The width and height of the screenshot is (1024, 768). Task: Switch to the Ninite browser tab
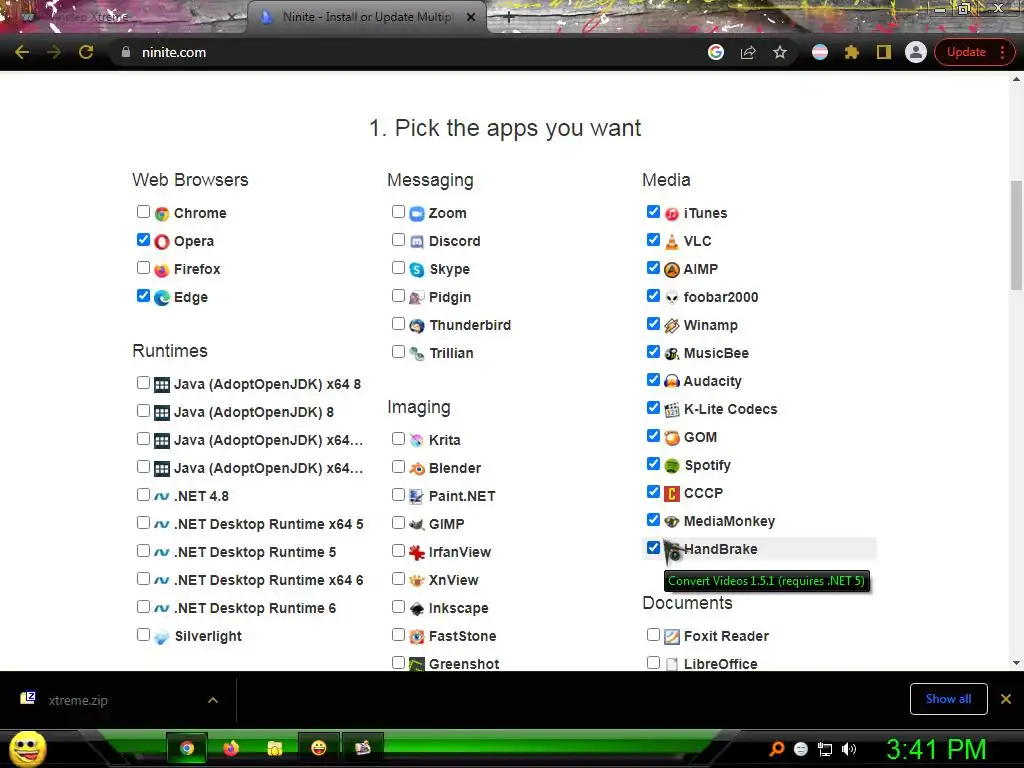coord(366,17)
